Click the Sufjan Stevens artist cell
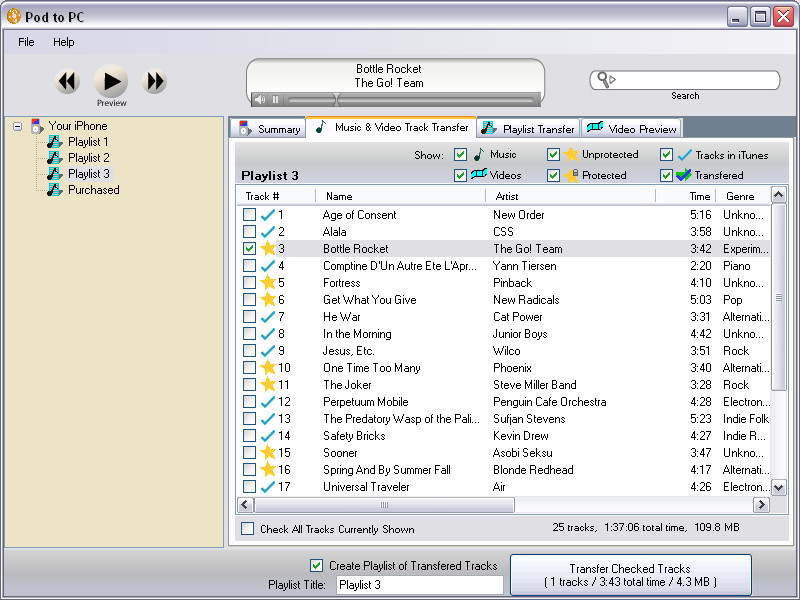This screenshot has width=800, height=600. point(529,419)
